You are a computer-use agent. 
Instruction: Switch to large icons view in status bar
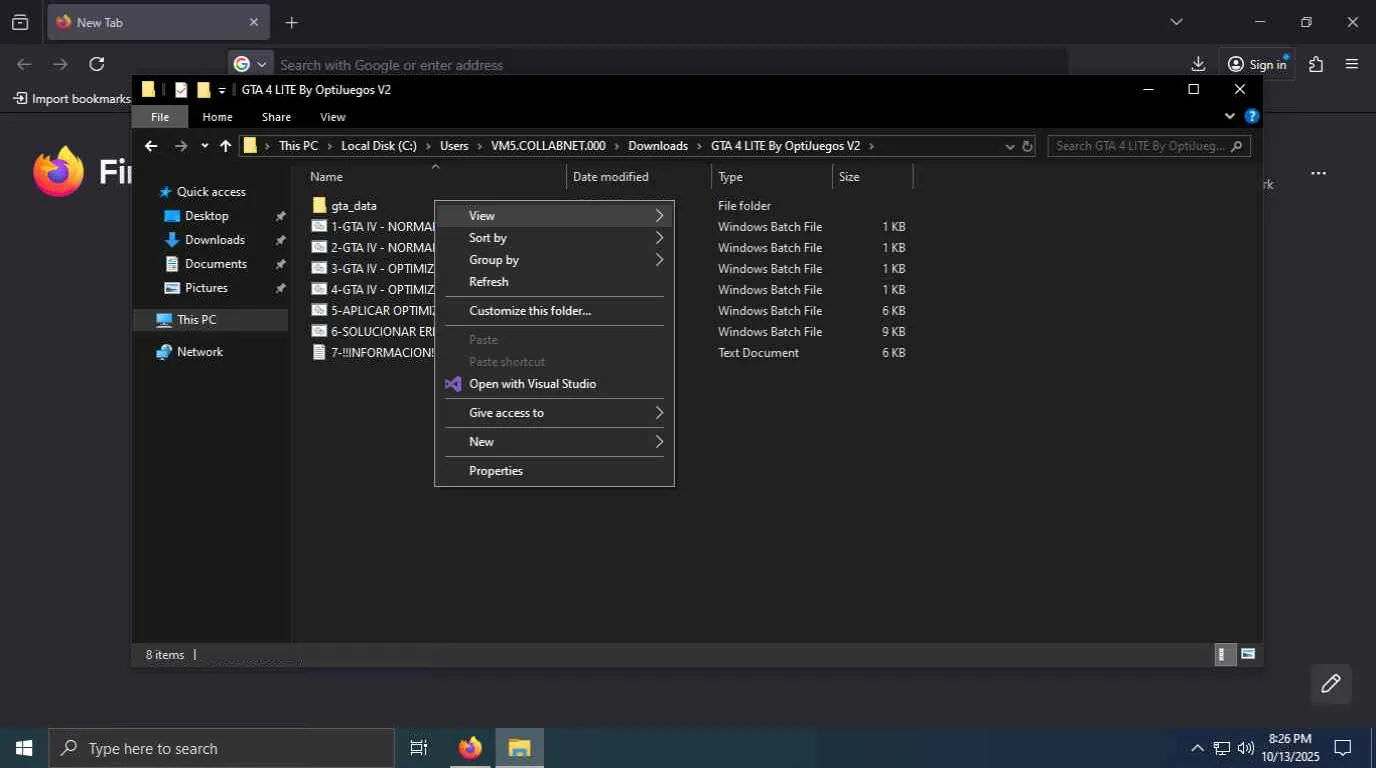pos(1248,655)
